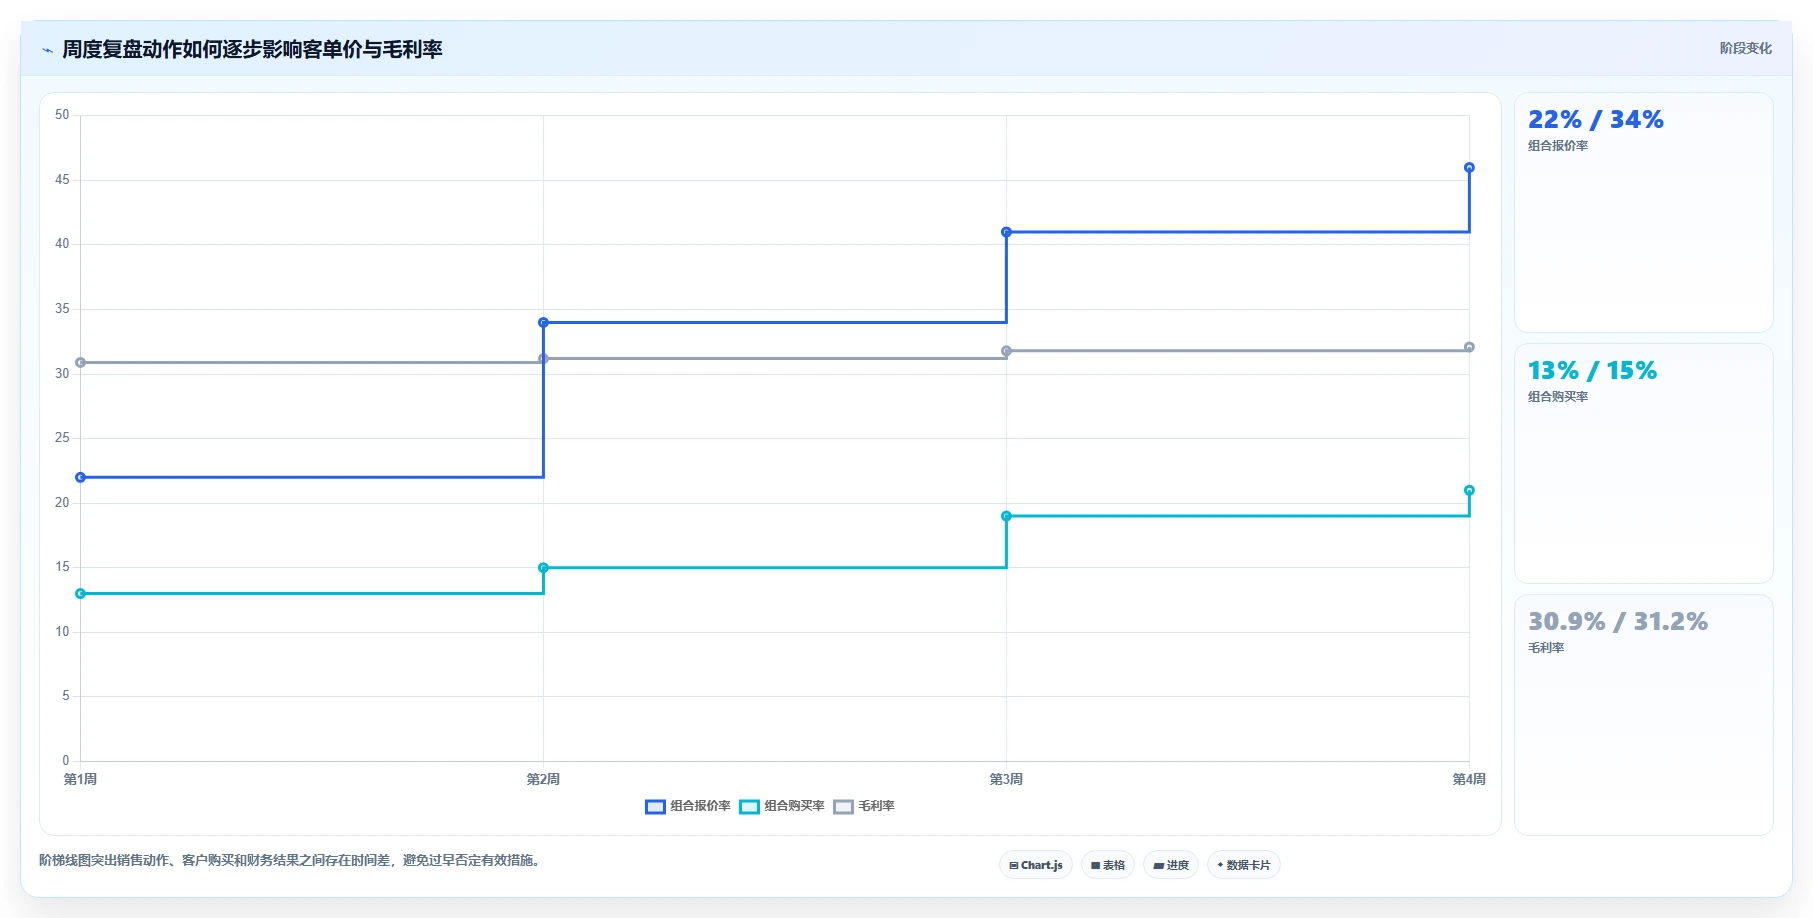Image resolution: width=1813 pixels, height=918 pixels.
Task: Click the teal 组合购买率 point at 第4周
Action: pyautogui.click(x=1469, y=490)
